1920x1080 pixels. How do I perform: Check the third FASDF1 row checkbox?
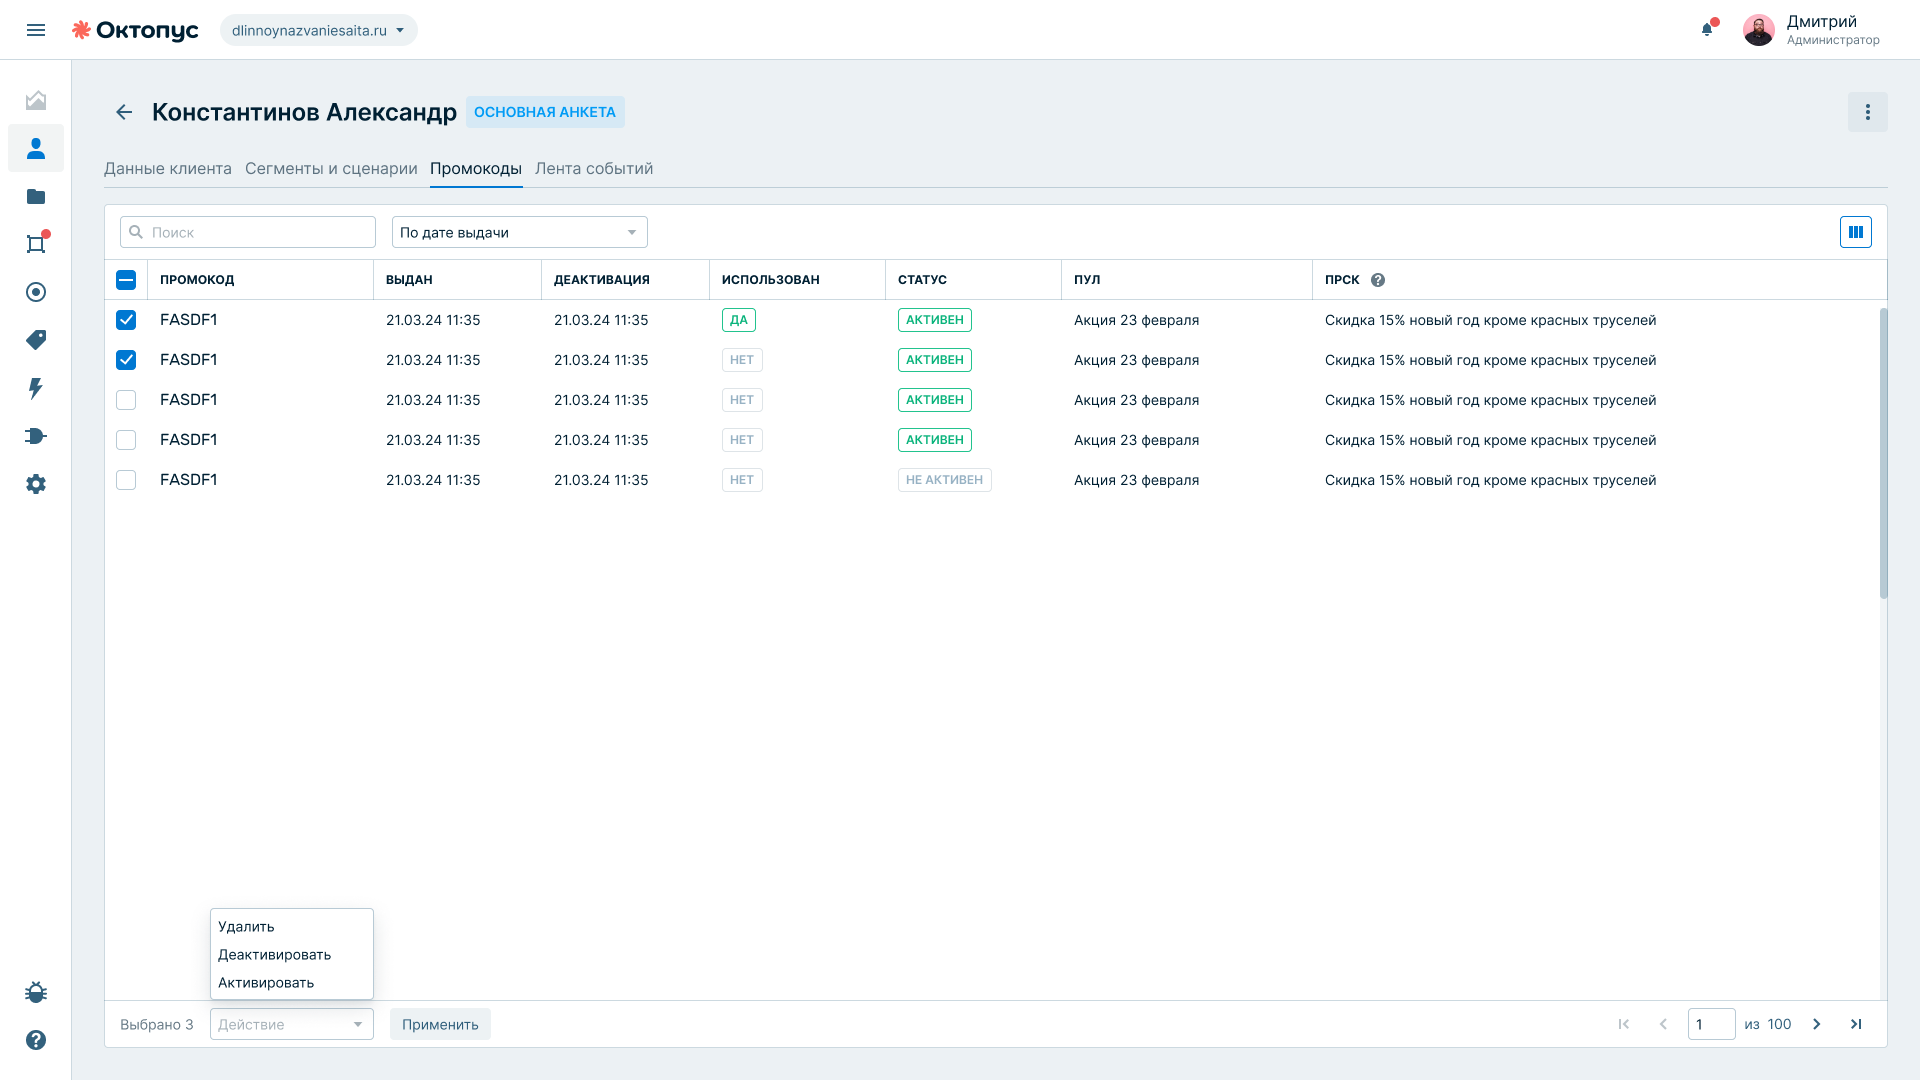click(126, 400)
